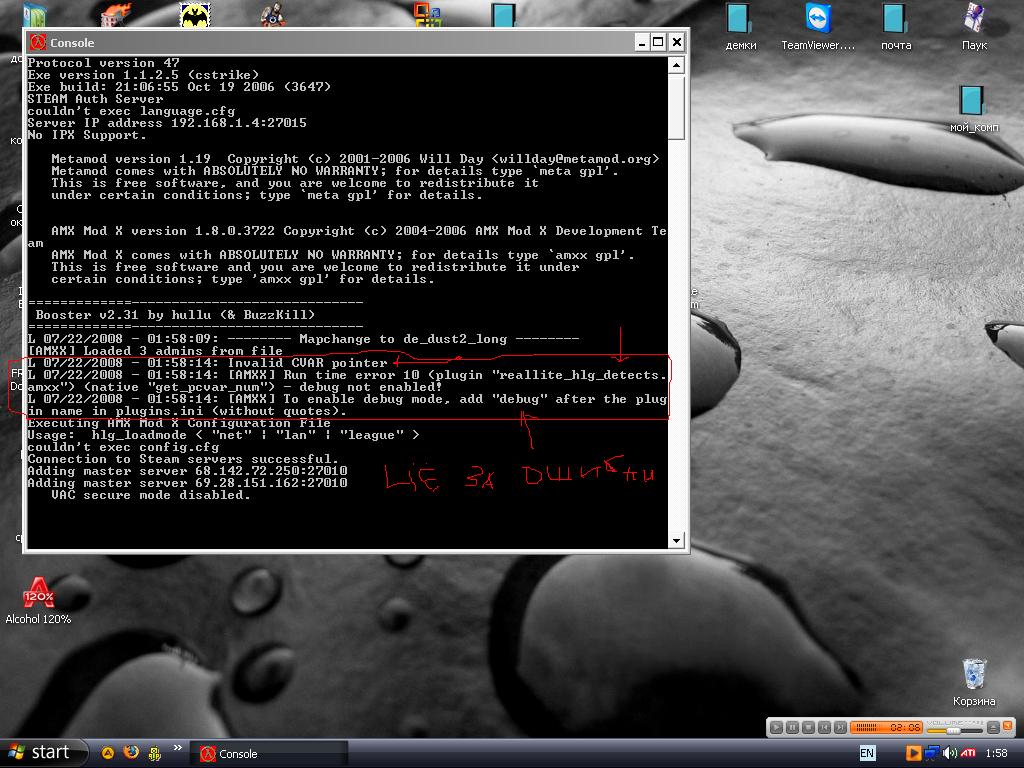Click the Start button
This screenshot has height=768, width=1024.
pyautogui.click(x=43, y=753)
